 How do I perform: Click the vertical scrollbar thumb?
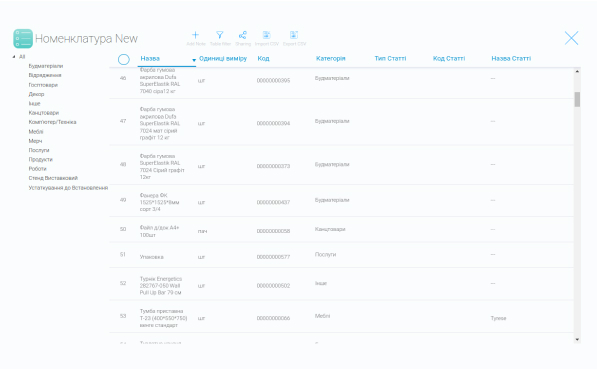click(x=577, y=99)
